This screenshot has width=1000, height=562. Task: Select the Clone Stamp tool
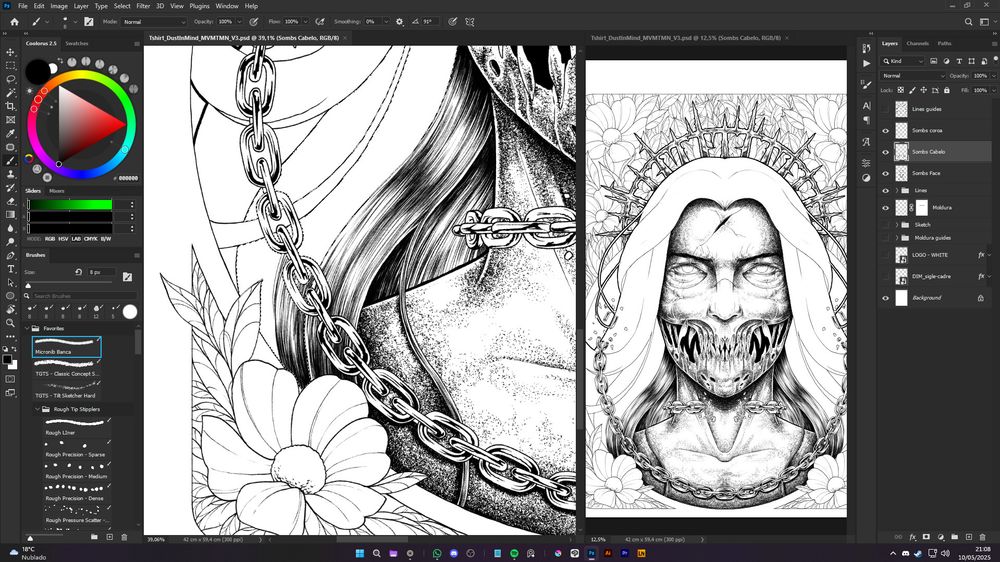point(10,174)
